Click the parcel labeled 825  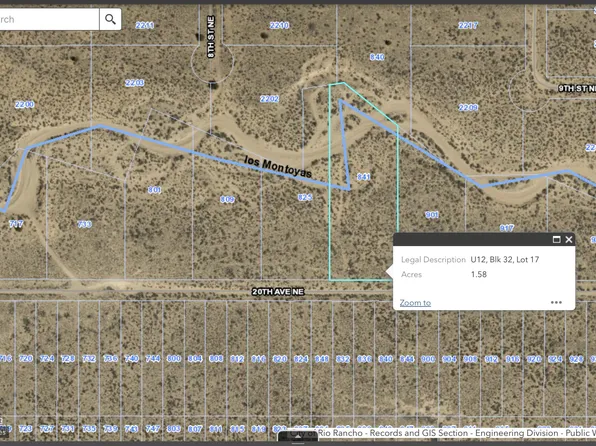[x=305, y=197]
